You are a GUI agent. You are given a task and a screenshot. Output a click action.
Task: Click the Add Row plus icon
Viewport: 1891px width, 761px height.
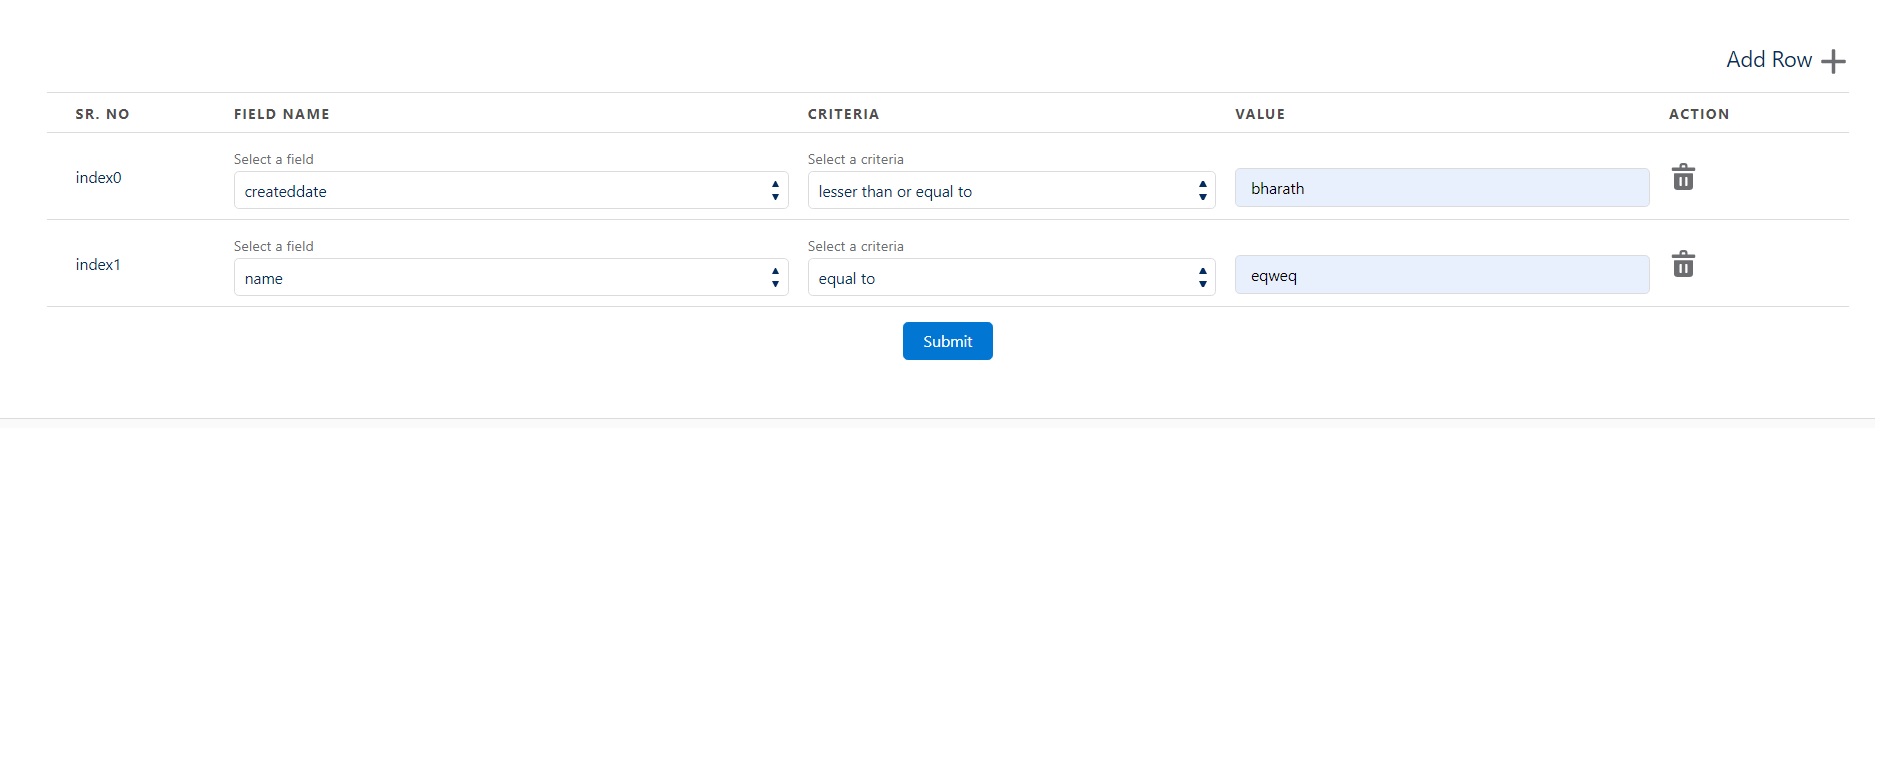(1832, 61)
